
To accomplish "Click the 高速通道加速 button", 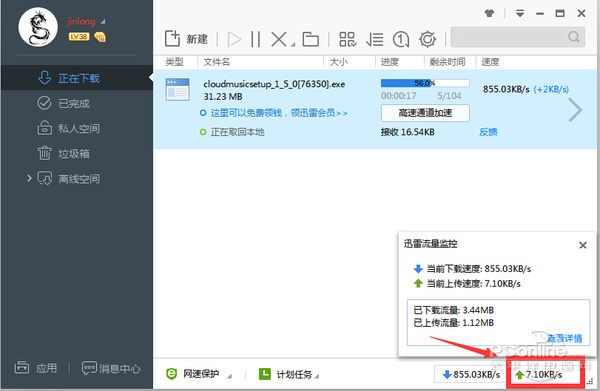I will (425, 113).
